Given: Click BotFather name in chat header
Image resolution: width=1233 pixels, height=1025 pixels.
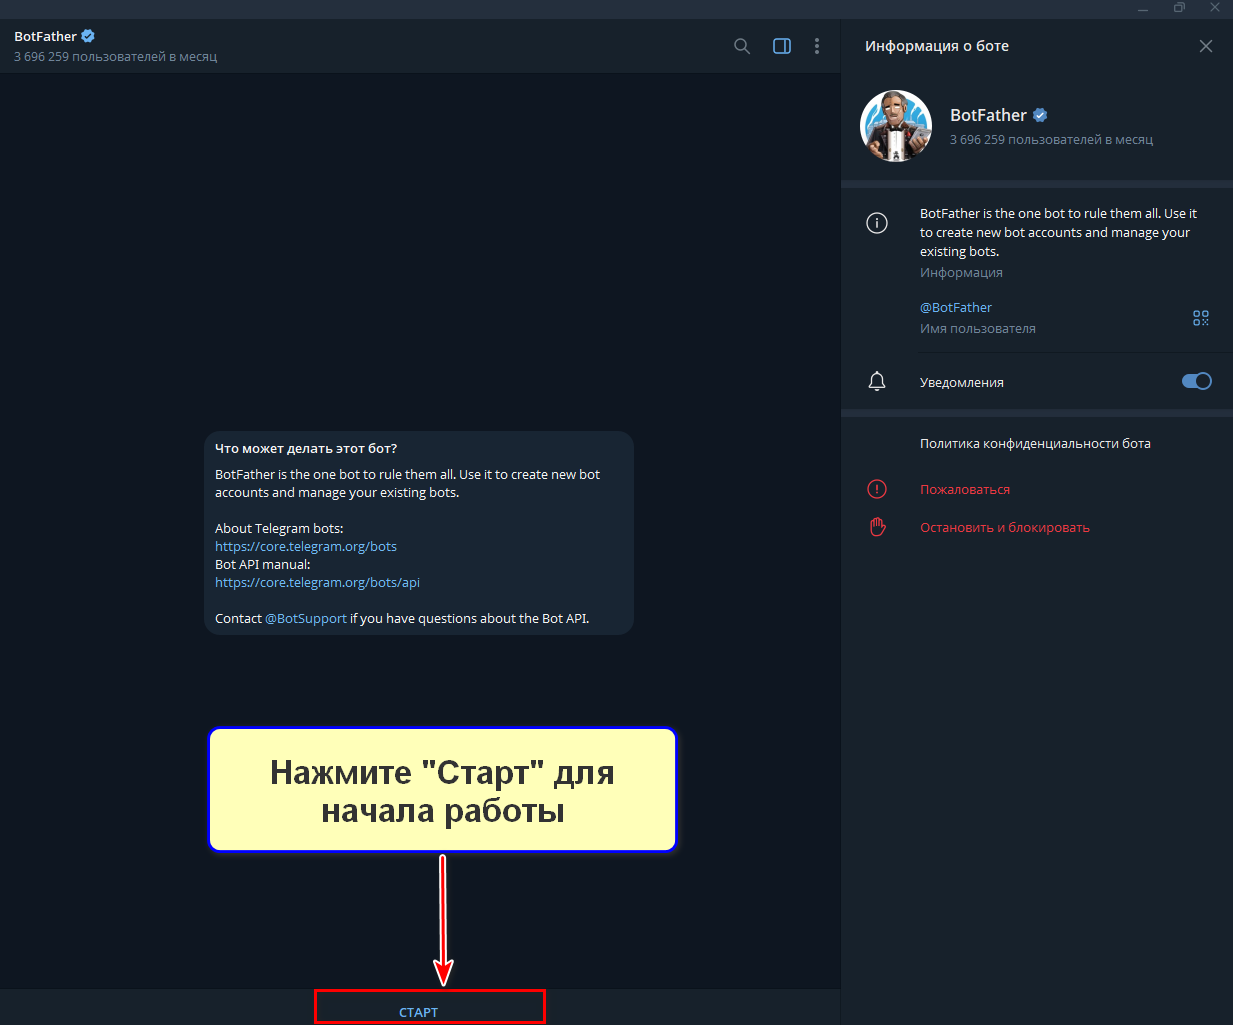Looking at the screenshot, I should pyautogui.click(x=45, y=36).
